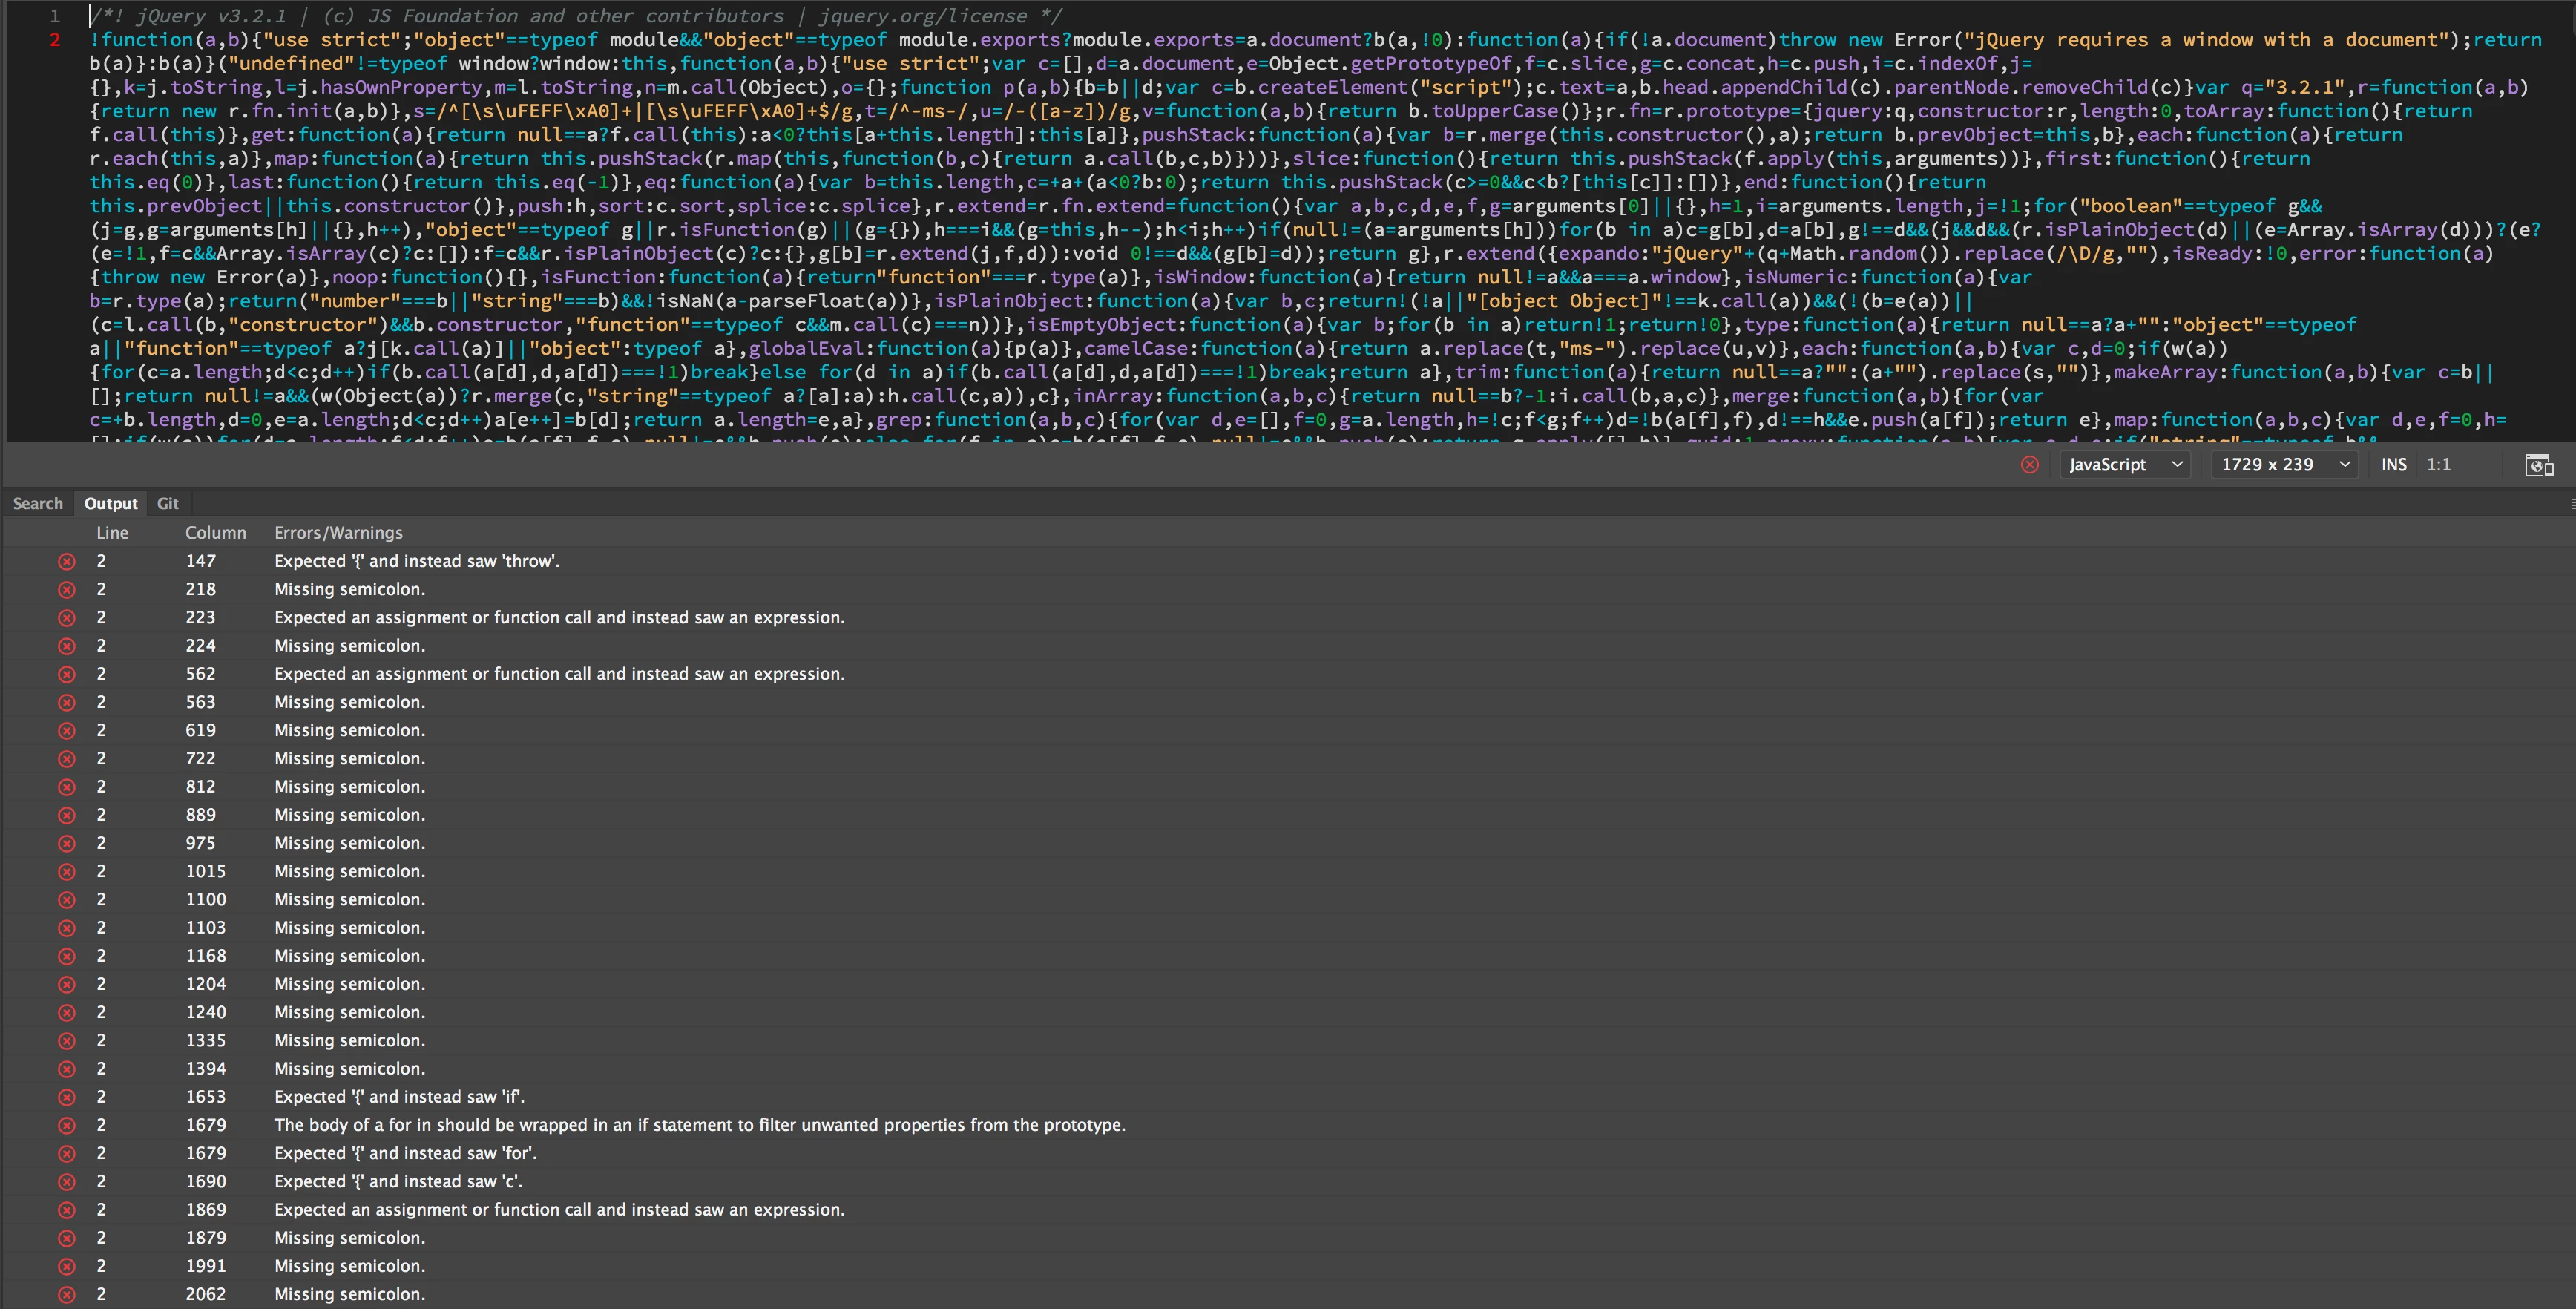Screen dimensions: 2576x1309
Task: Click the Column header in output list
Action: click(x=215, y=533)
